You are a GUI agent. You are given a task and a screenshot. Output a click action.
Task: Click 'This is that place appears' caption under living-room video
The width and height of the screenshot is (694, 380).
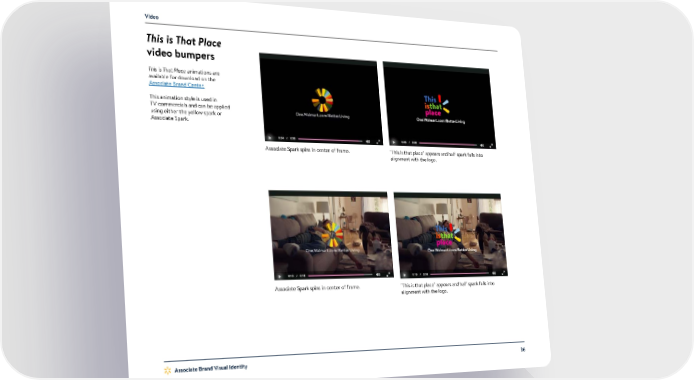[x=448, y=288]
